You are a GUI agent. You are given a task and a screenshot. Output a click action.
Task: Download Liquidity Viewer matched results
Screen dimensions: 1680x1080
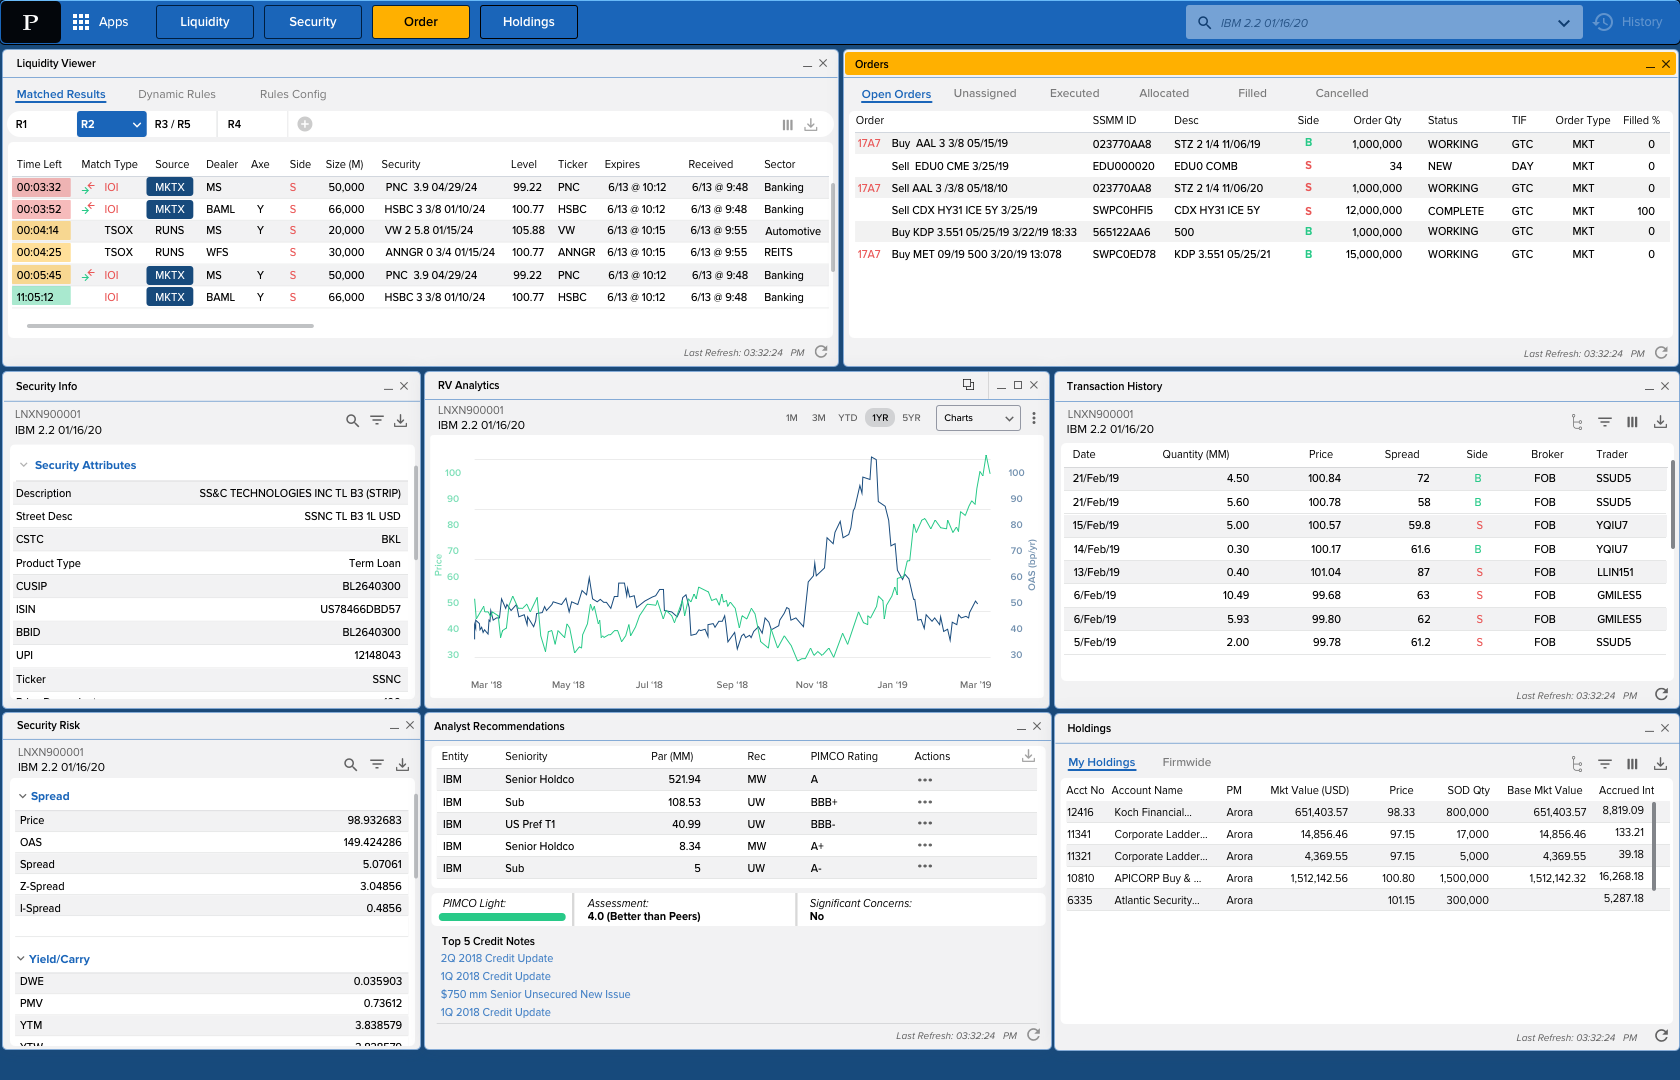(x=811, y=125)
